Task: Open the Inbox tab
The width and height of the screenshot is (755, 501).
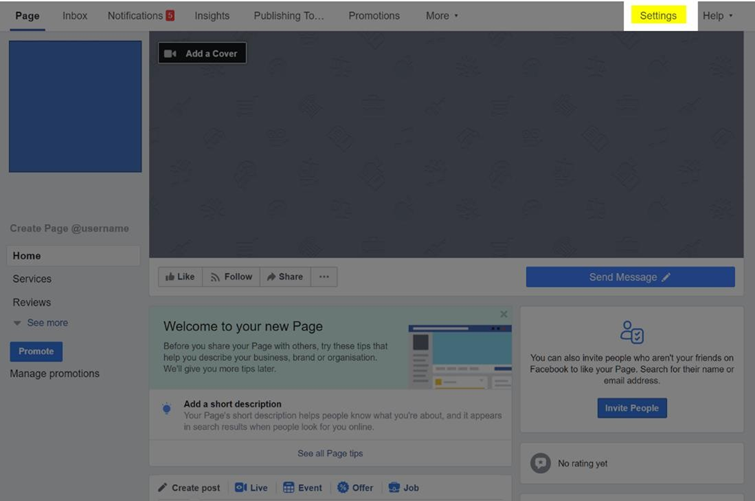Action: [75, 16]
